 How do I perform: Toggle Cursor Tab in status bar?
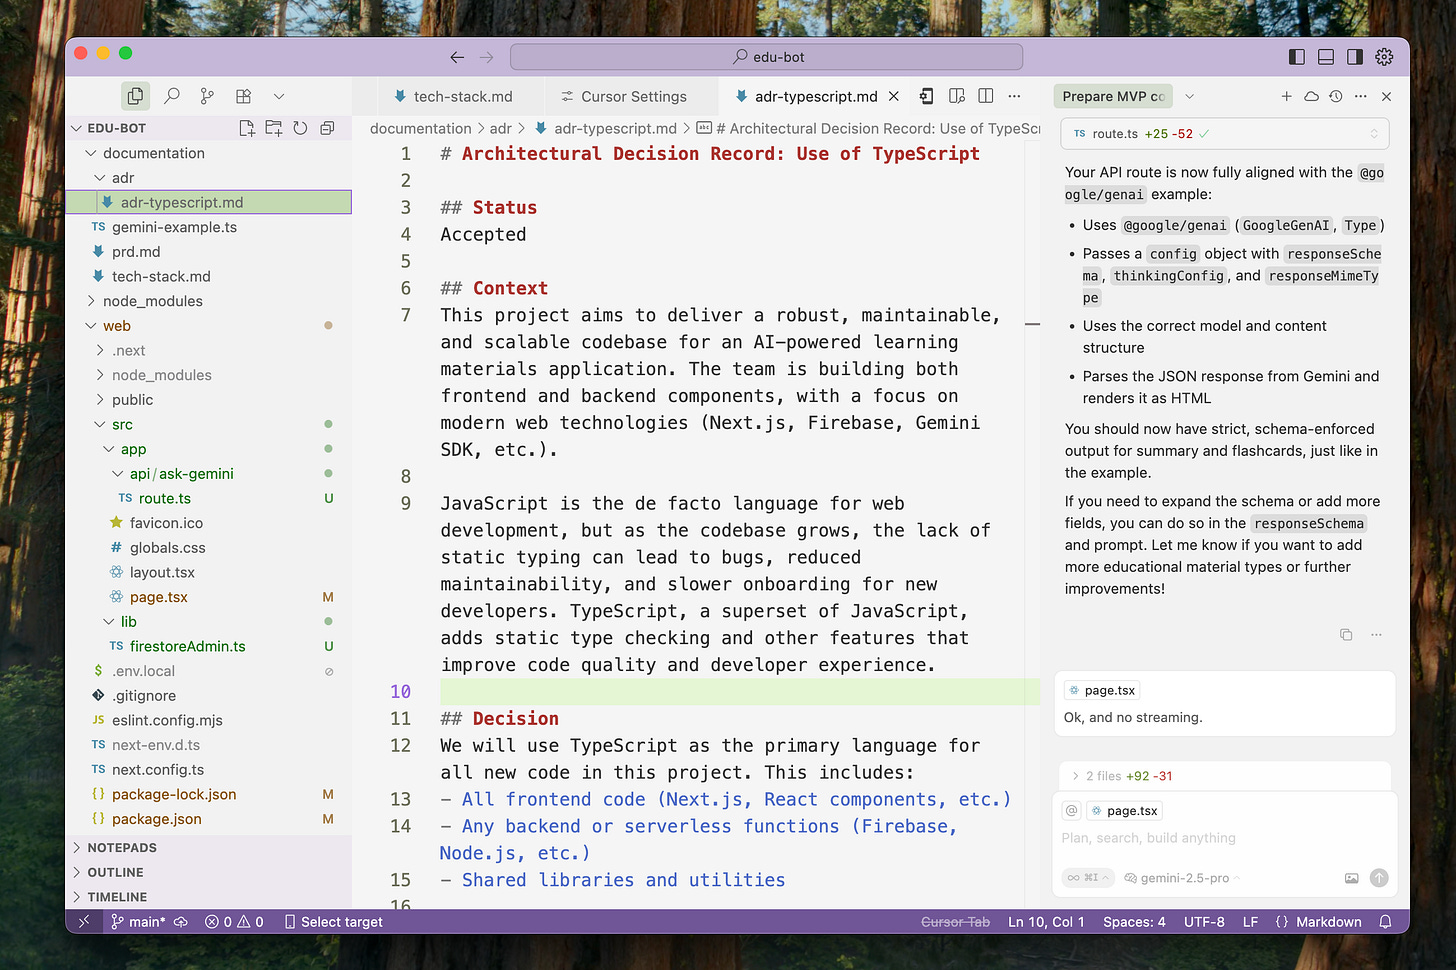pos(955,922)
